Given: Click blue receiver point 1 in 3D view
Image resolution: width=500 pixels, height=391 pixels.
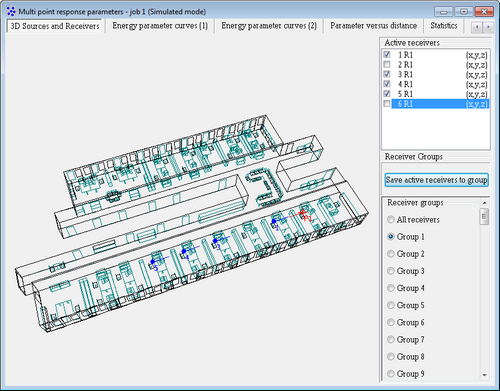Looking at the screenshot, I should 274,221.
